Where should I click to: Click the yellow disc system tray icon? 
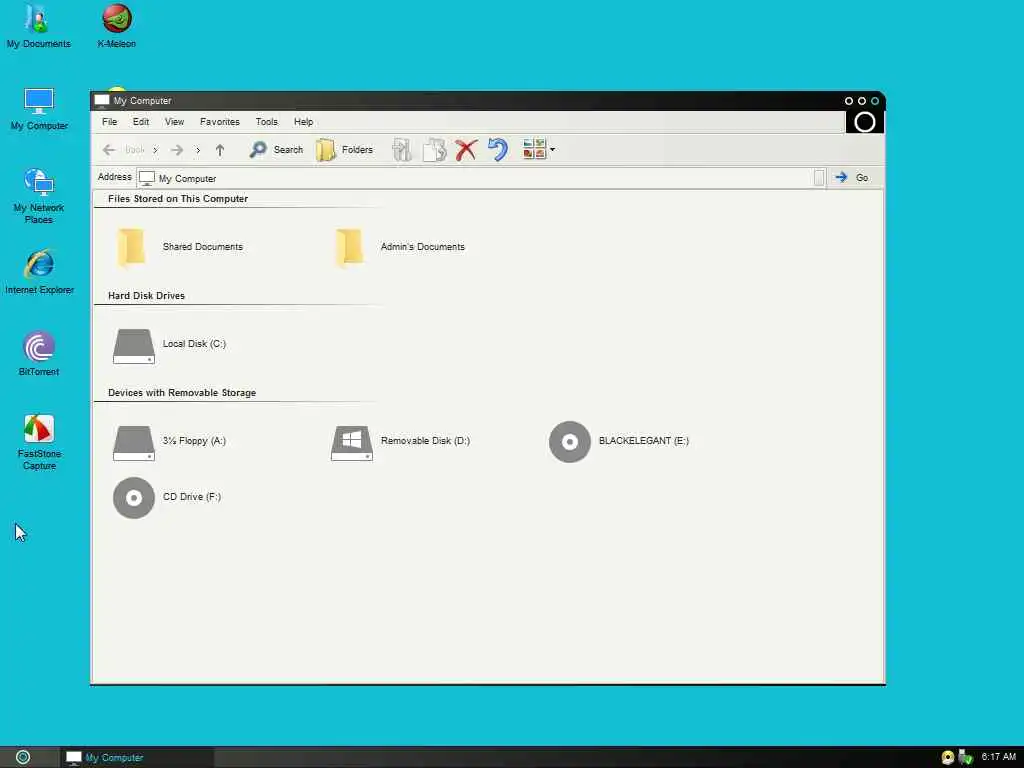948,758
